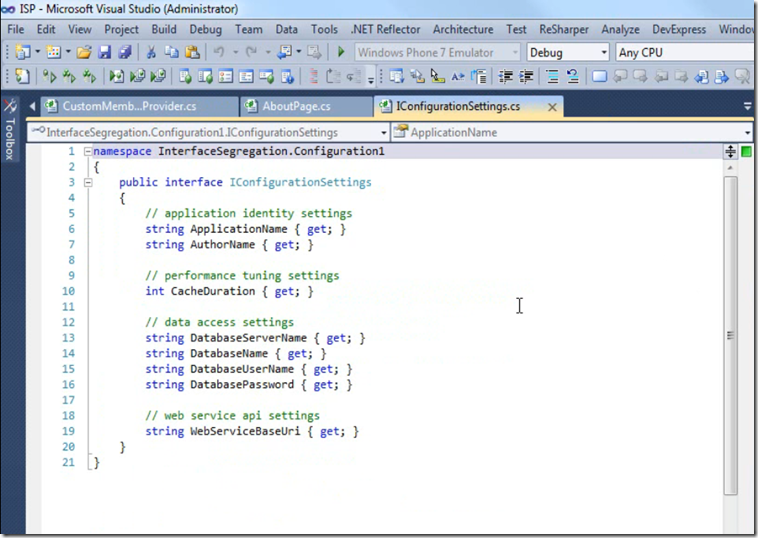This screenshot has width=758, height=538.
Task: Click the Navigate Backward icon
Action: (x=284, y=52)
